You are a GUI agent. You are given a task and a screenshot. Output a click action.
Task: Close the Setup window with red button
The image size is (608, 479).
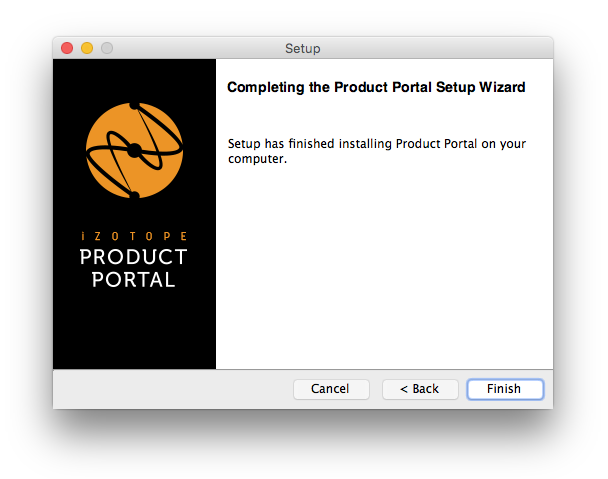point(67,48)
